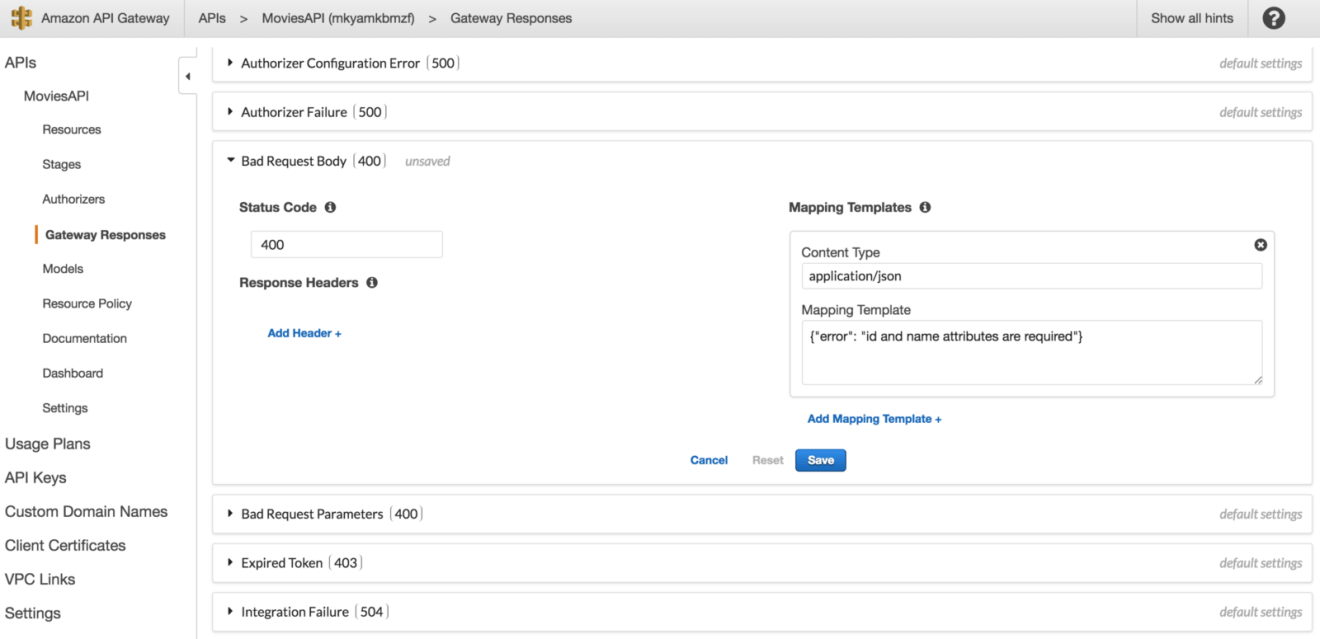The image size is (1320, 639).
Task: Click the Amazon API Gateway title
Action: click(105, 18)
